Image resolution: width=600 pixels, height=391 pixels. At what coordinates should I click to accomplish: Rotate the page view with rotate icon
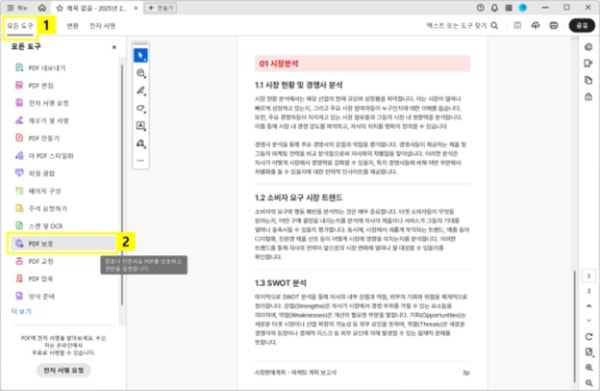click(589, 337)
